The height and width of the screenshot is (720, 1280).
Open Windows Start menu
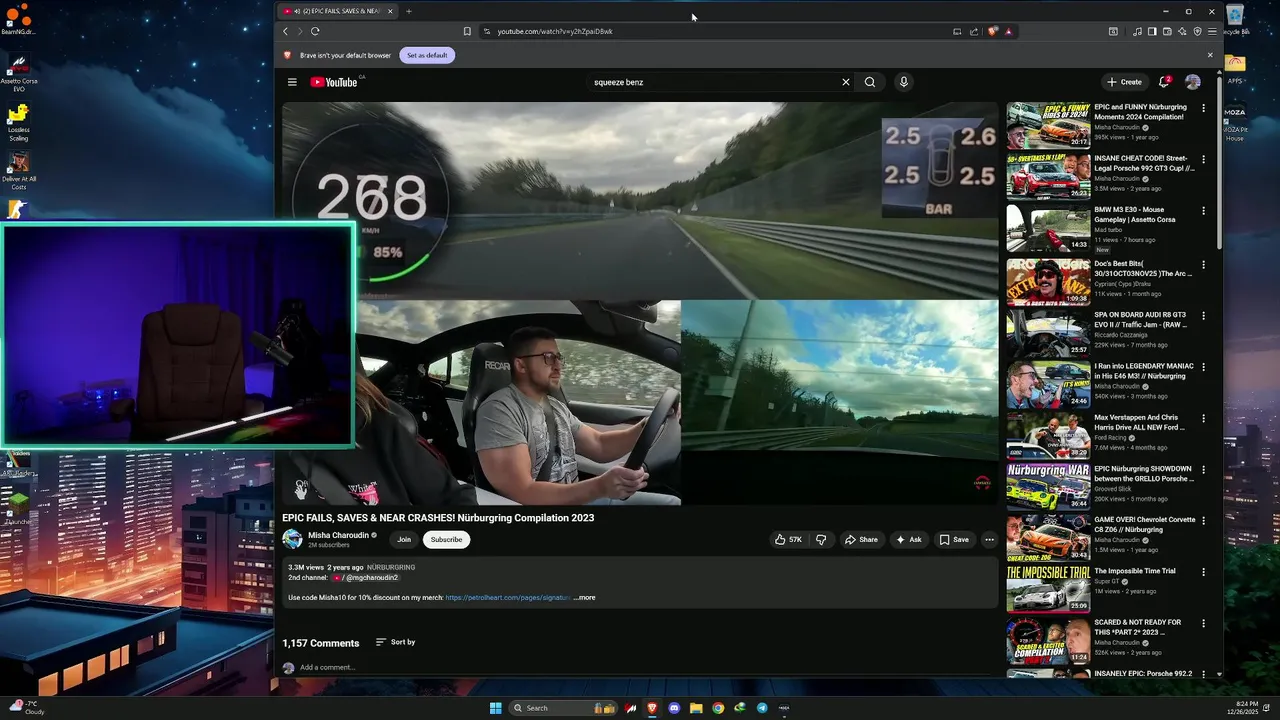[495, 708]
